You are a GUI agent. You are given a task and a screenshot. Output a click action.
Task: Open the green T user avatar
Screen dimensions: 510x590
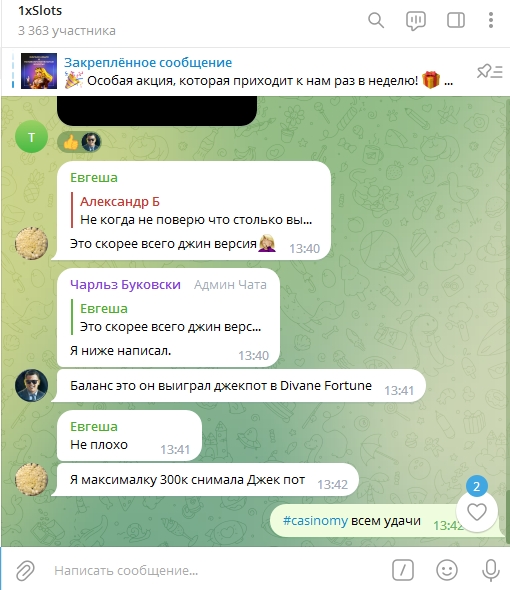tap(31, 137)
